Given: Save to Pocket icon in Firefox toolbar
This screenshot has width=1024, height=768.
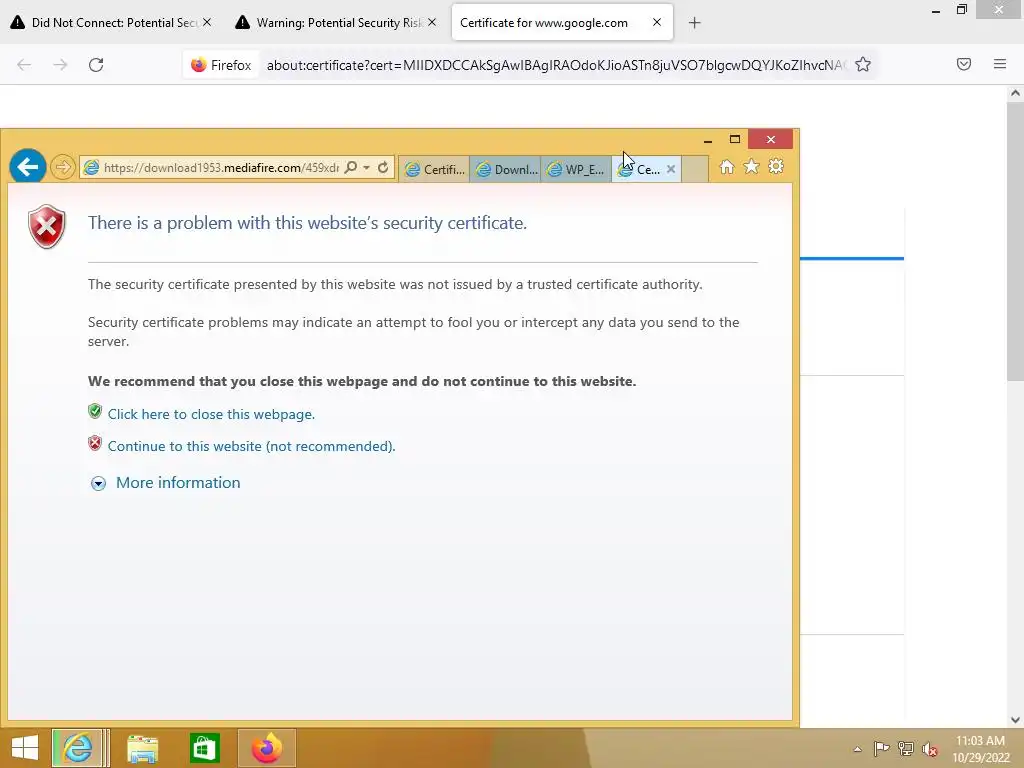Looking at the screenshot, I should (964, 64).
